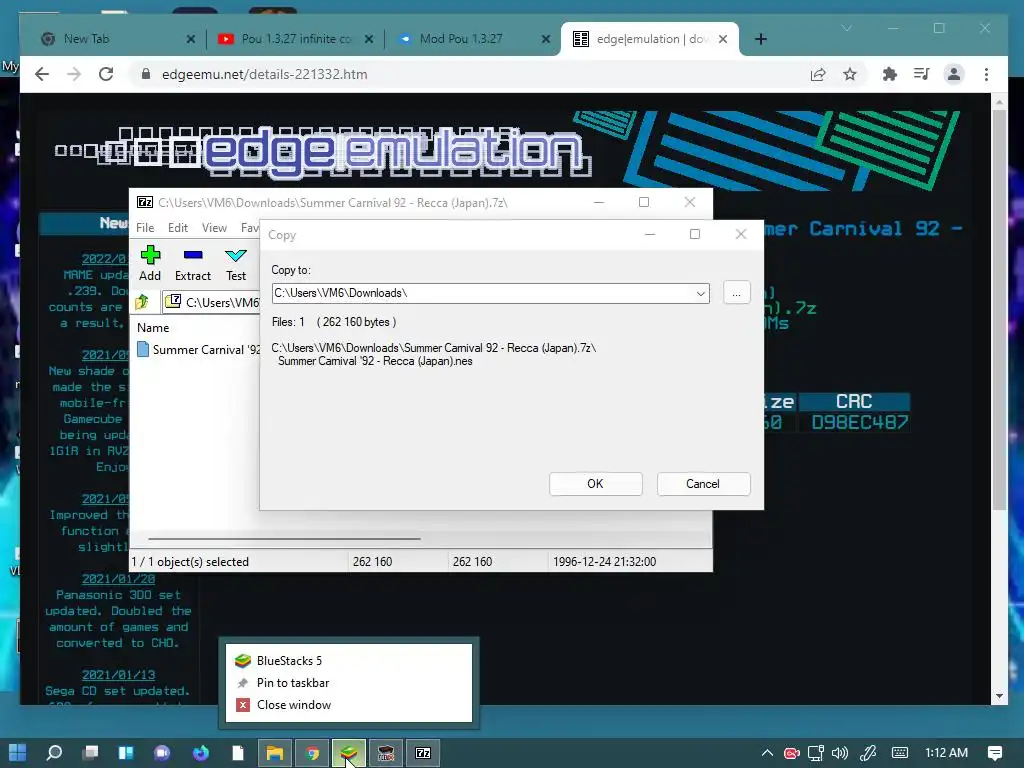Switch to Chrome on the taskbar
The image size is (1024, 768).
tap(312, 753)
